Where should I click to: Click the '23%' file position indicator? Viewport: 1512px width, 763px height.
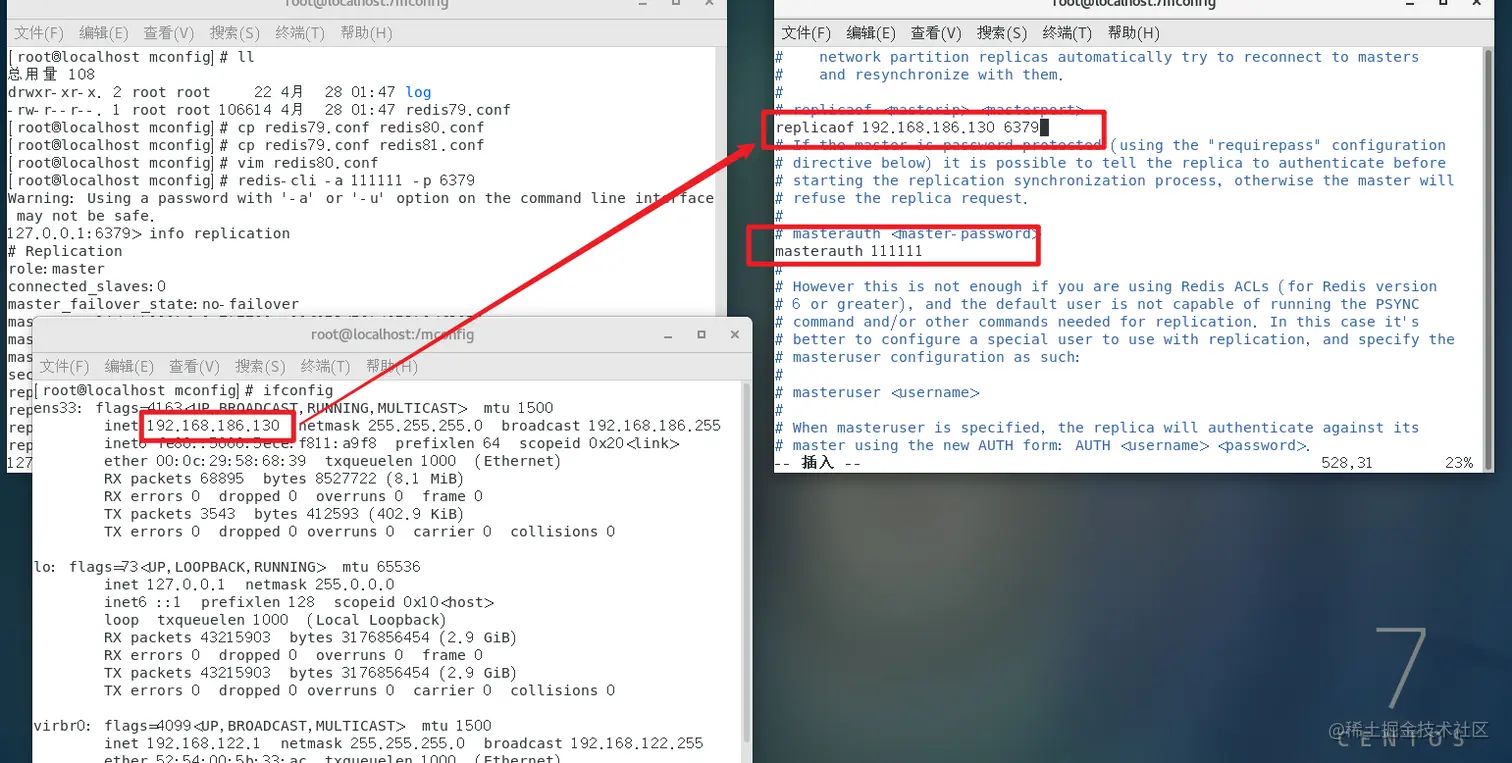pyautogui.click(x=1459, y=463)
